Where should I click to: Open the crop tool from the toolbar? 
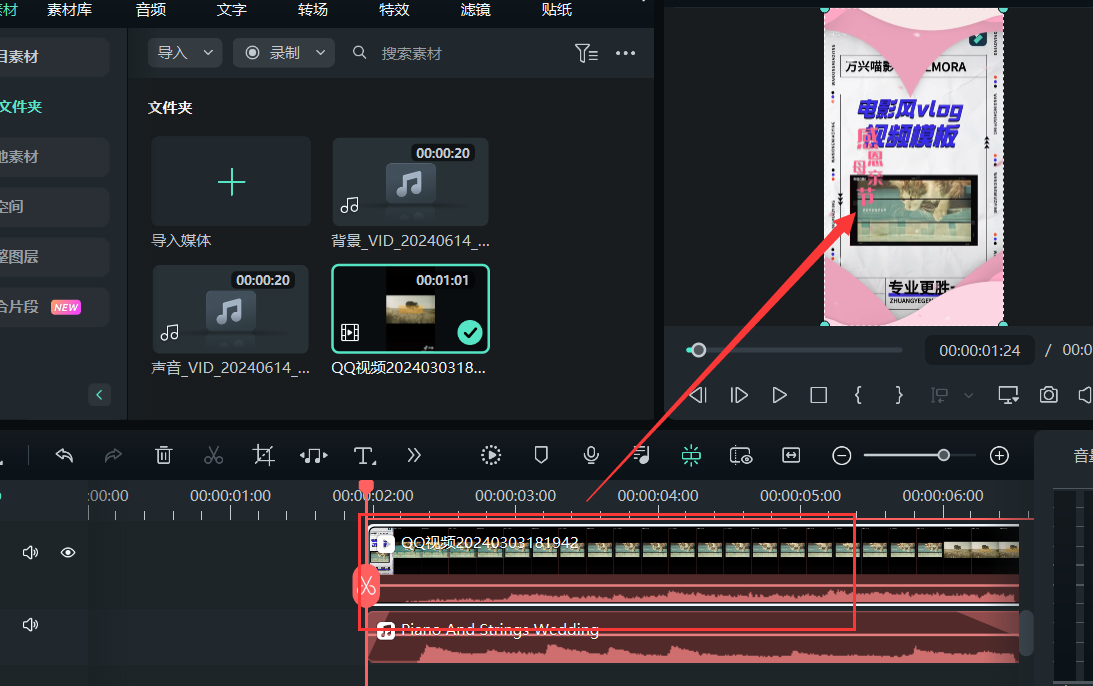(263, 455)
